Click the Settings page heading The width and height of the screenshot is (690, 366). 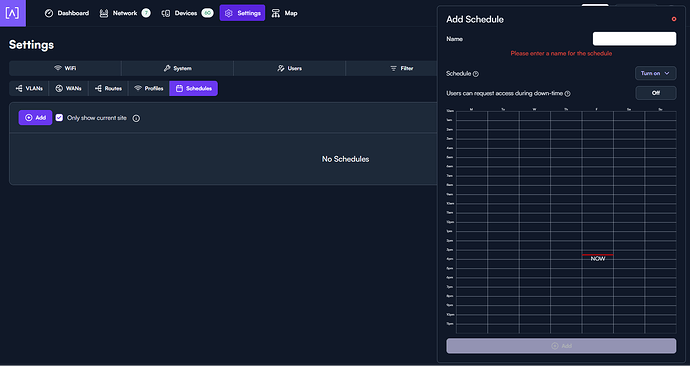pos(31,45)
